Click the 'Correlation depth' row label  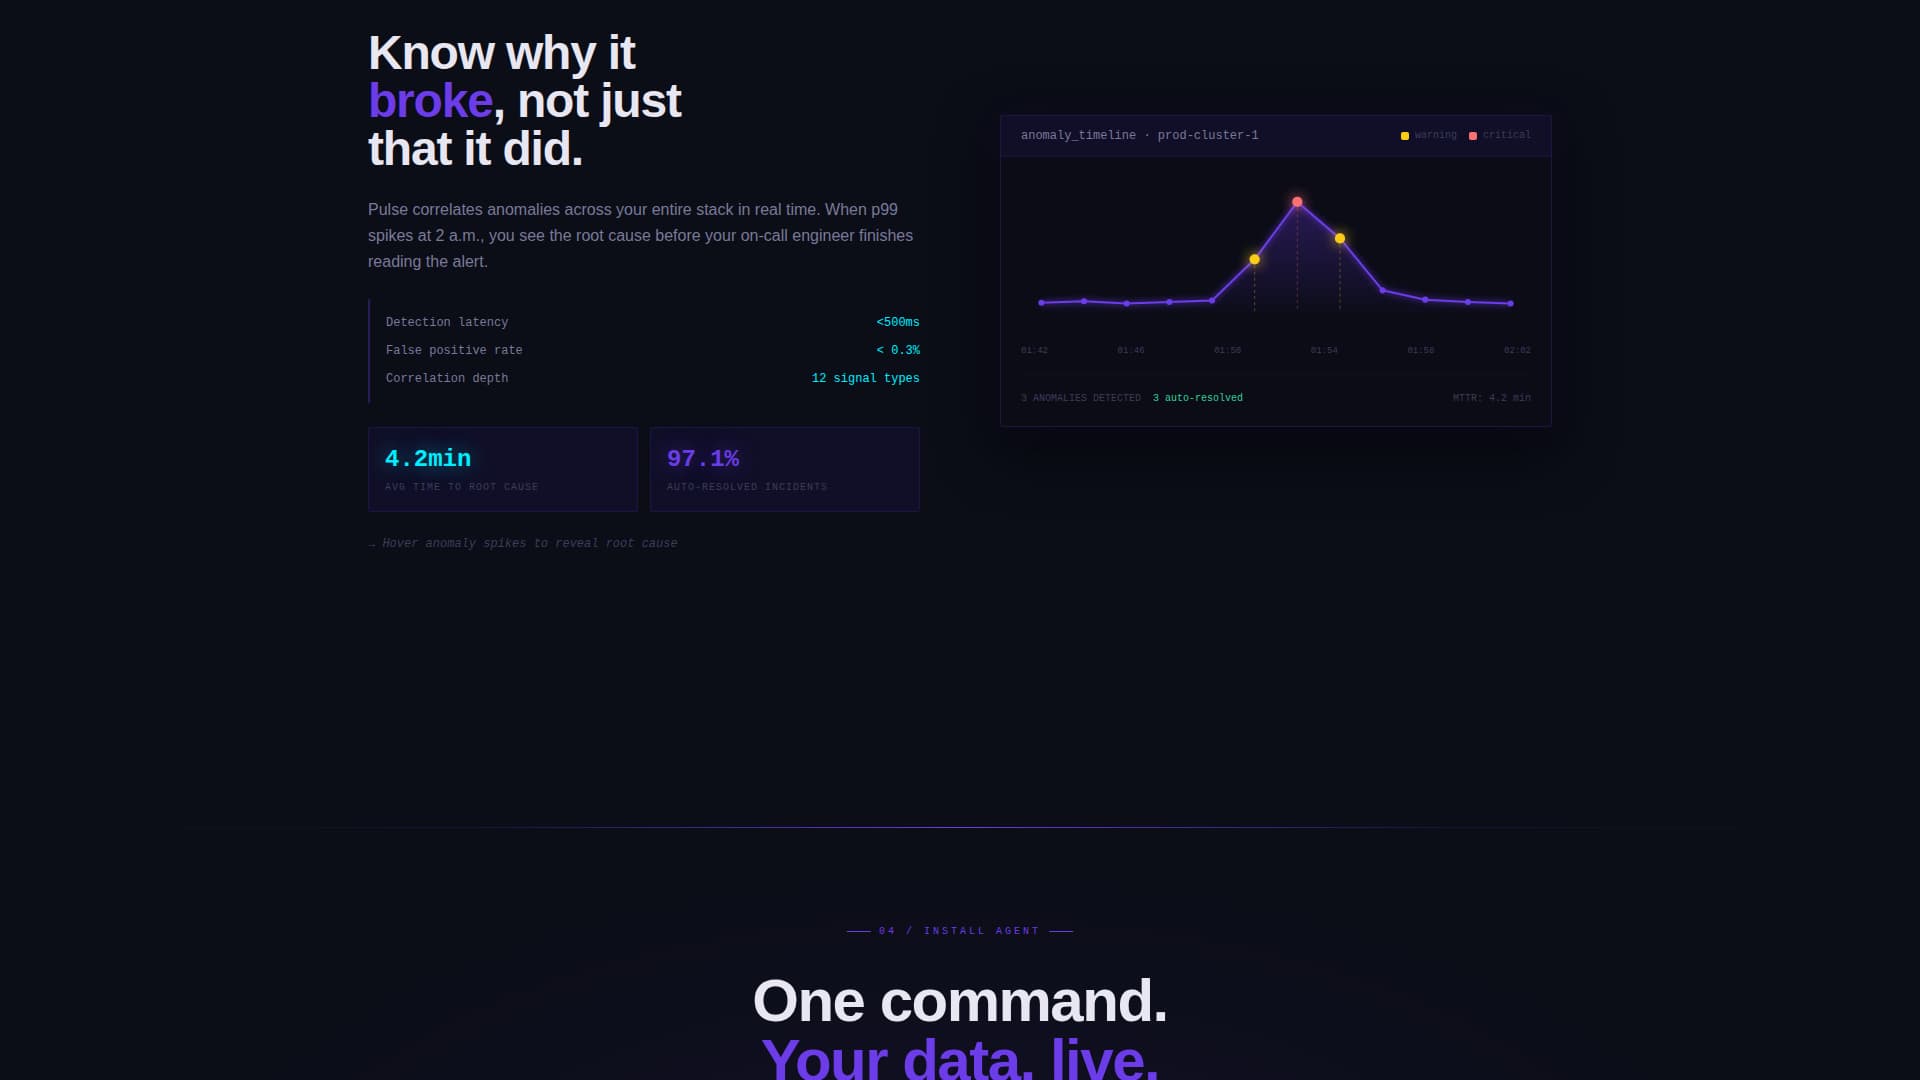coord(447,378)
